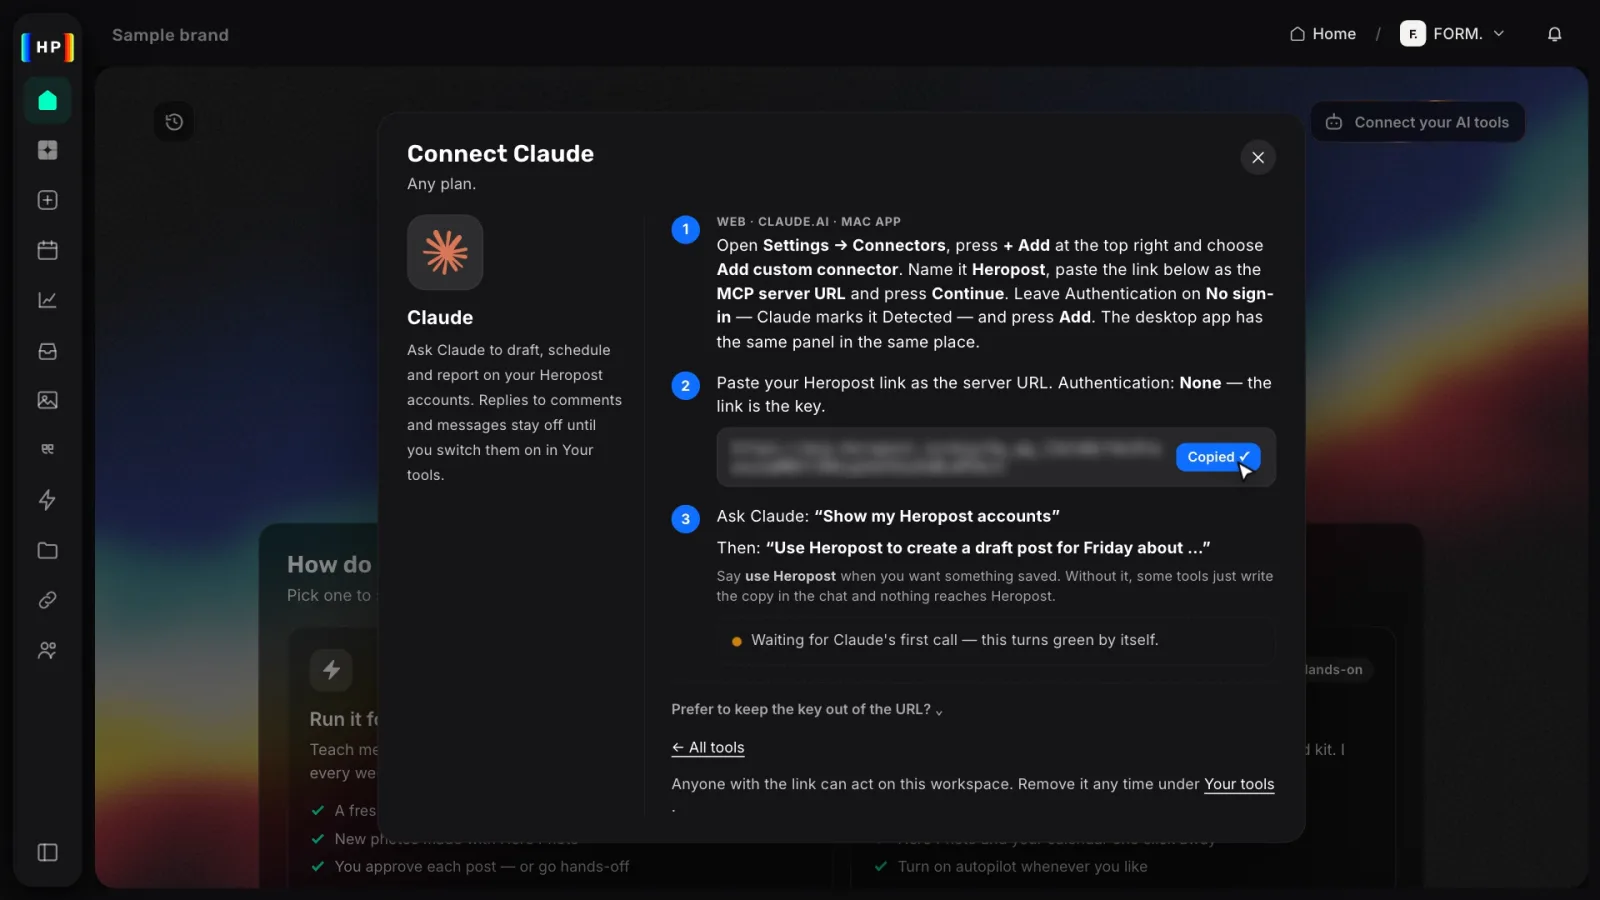Open the automation lightning icon in sidebar
This screenshot has width=1600, height=900.
[x=47, y=500]
